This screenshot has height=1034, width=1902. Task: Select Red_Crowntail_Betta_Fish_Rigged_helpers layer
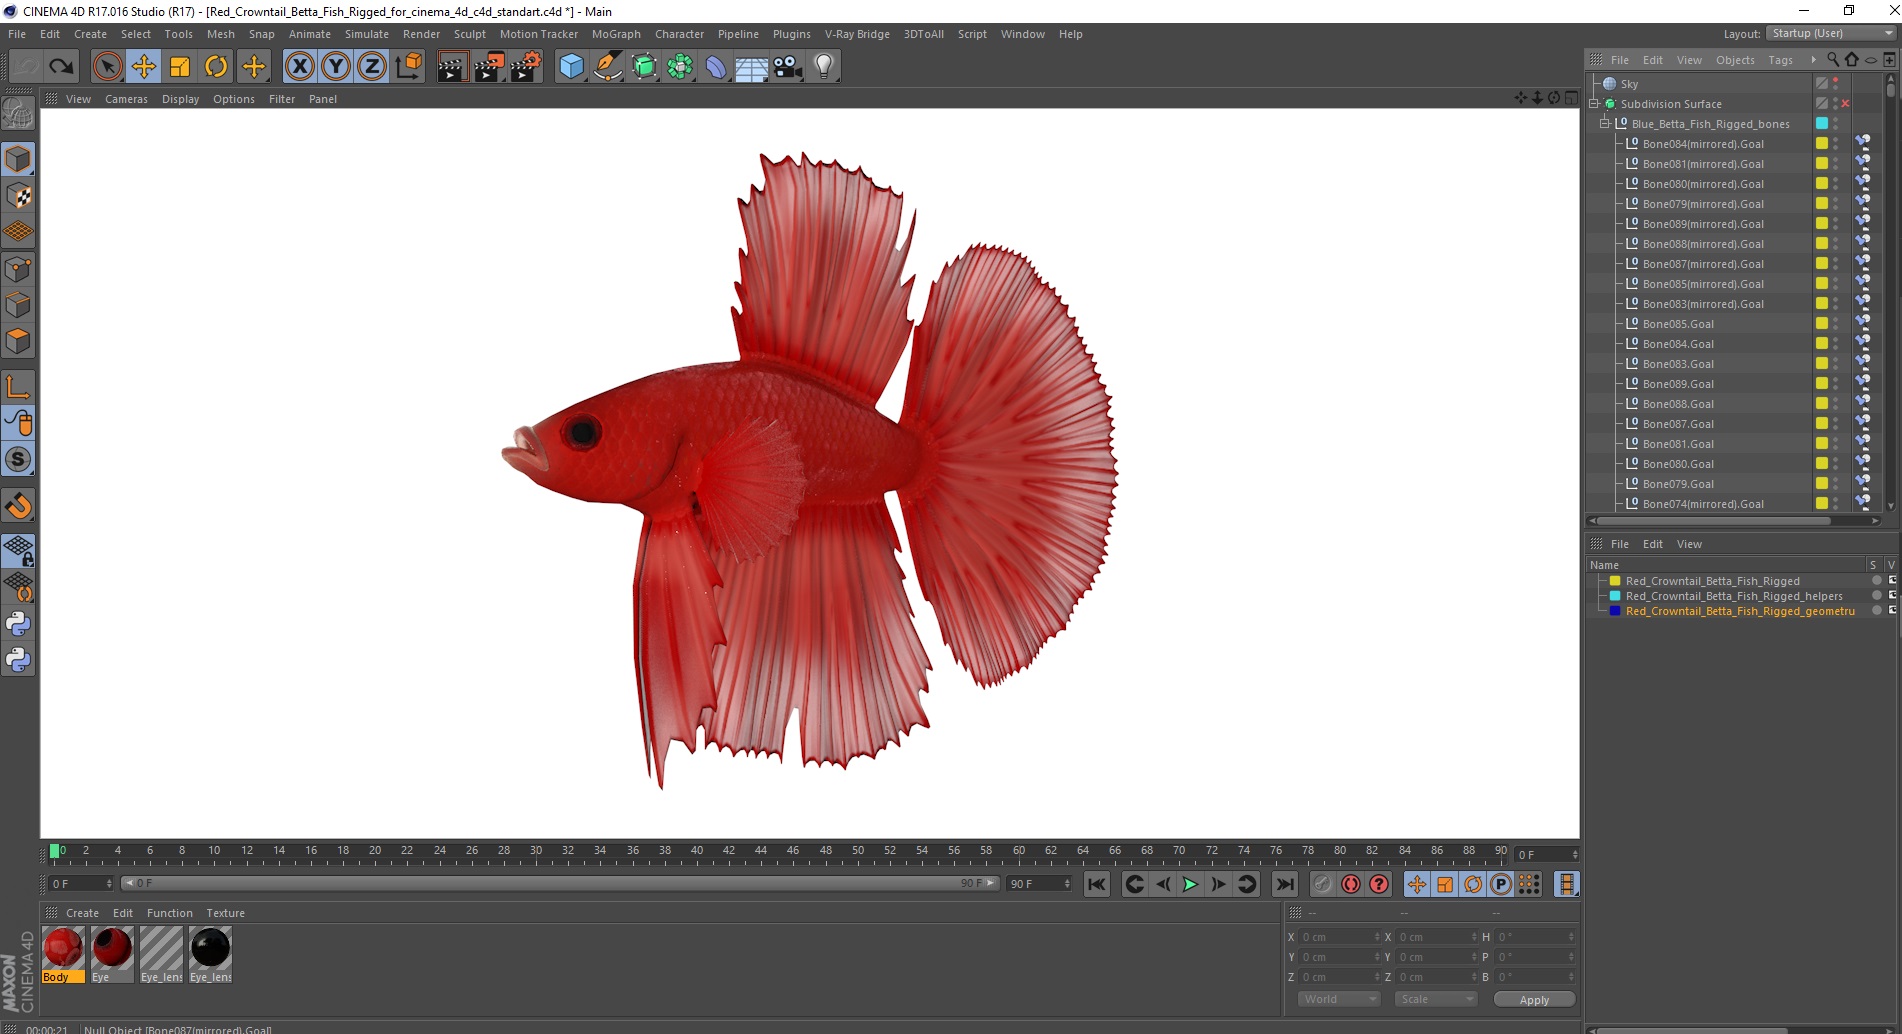(1734, 596)
